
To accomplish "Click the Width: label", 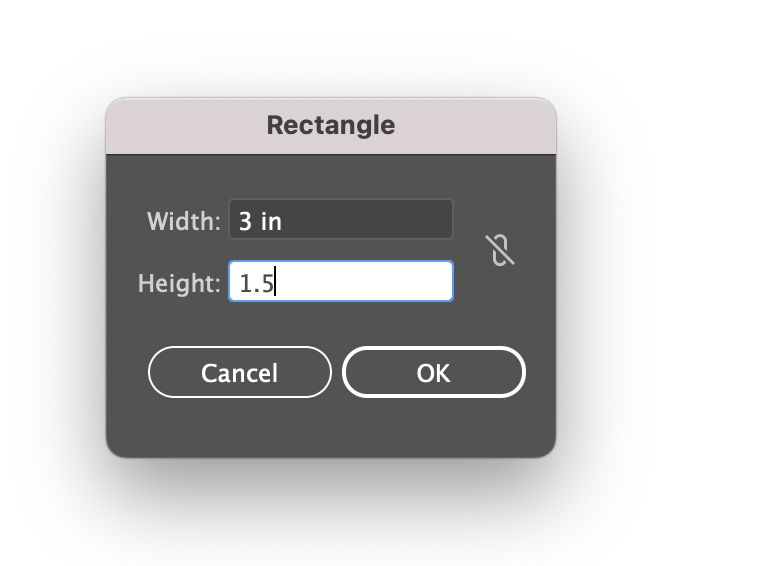I will point(184,221).
